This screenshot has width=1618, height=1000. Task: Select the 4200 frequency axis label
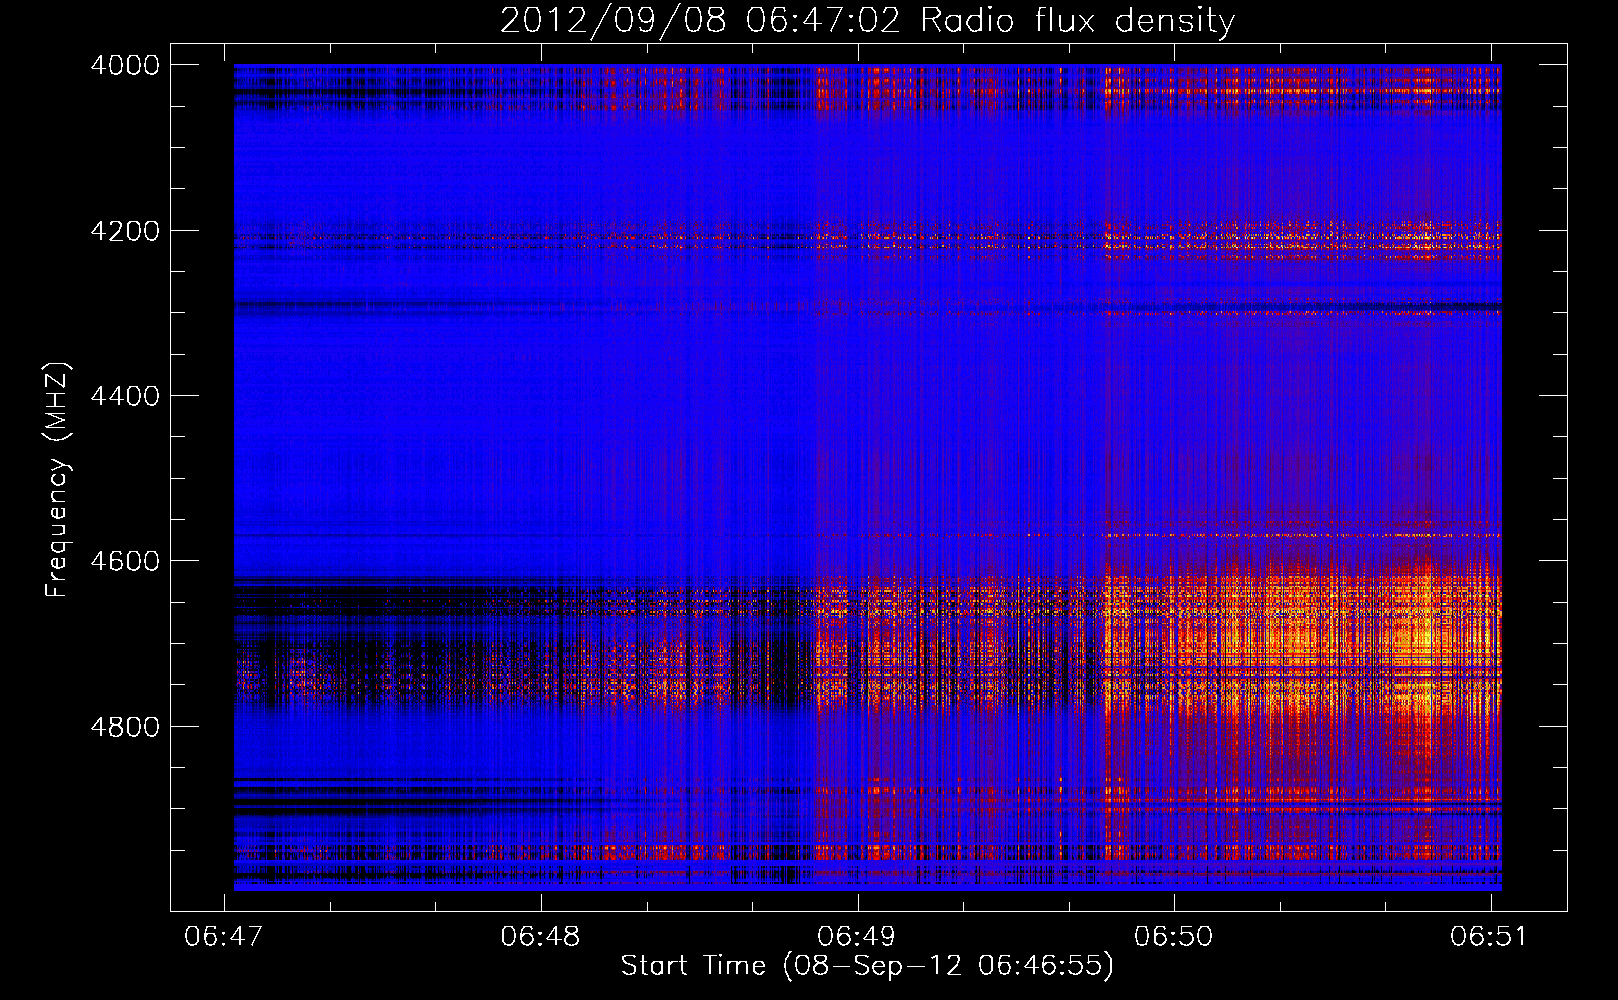[x=125, y=231]
